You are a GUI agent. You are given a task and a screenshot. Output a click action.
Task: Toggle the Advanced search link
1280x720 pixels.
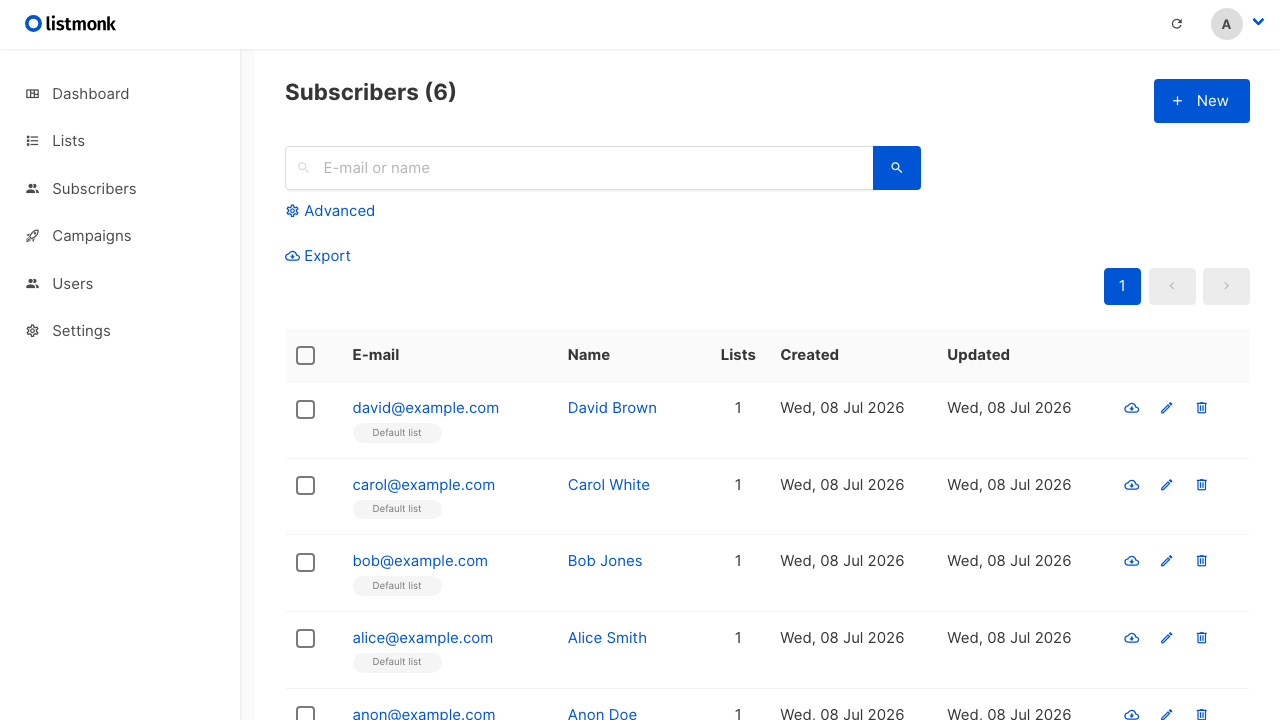330,211
